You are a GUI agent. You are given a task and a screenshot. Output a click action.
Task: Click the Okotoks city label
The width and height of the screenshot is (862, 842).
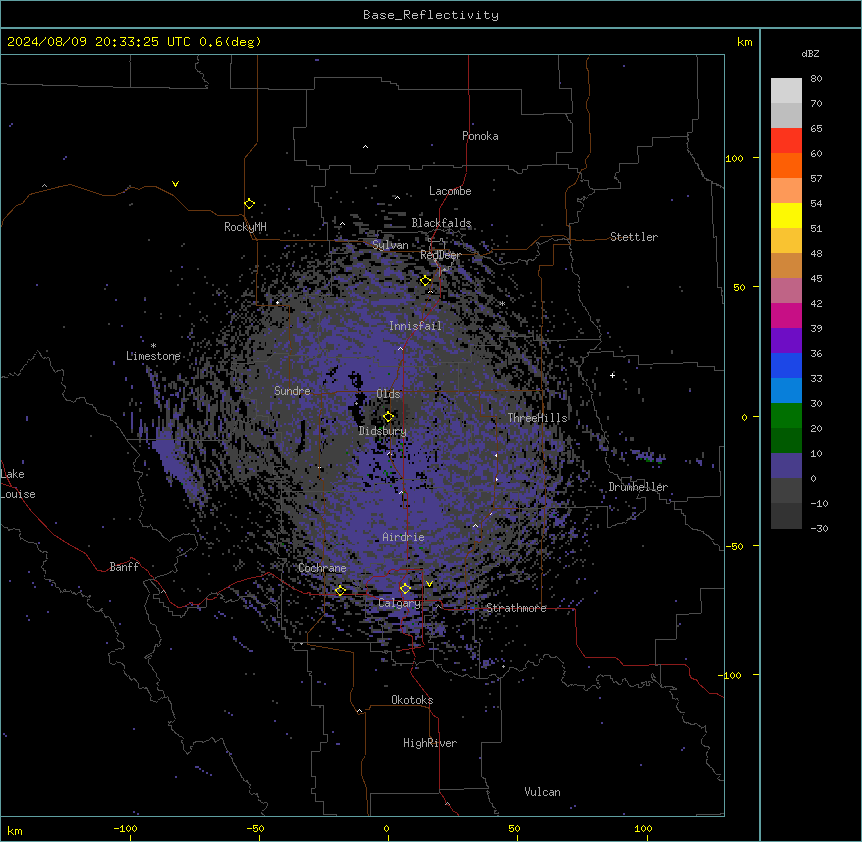(412, 700)
